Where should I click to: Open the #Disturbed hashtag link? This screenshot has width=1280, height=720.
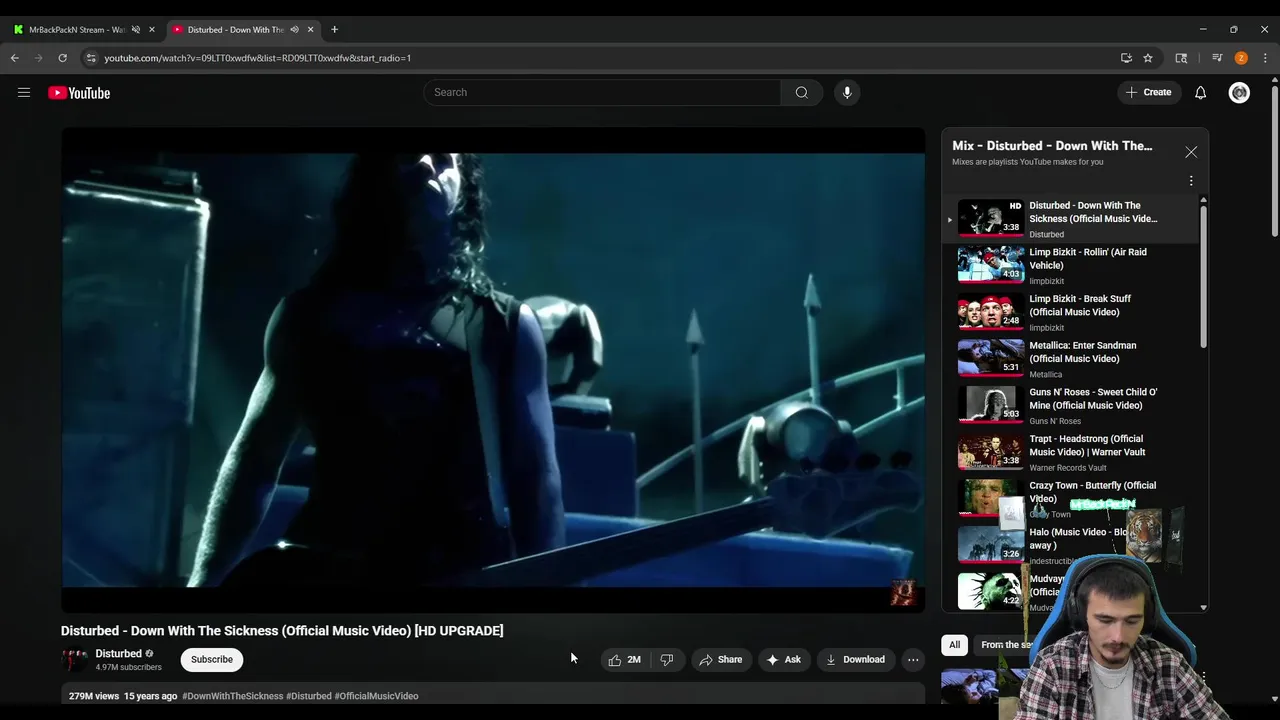point(309,696)
